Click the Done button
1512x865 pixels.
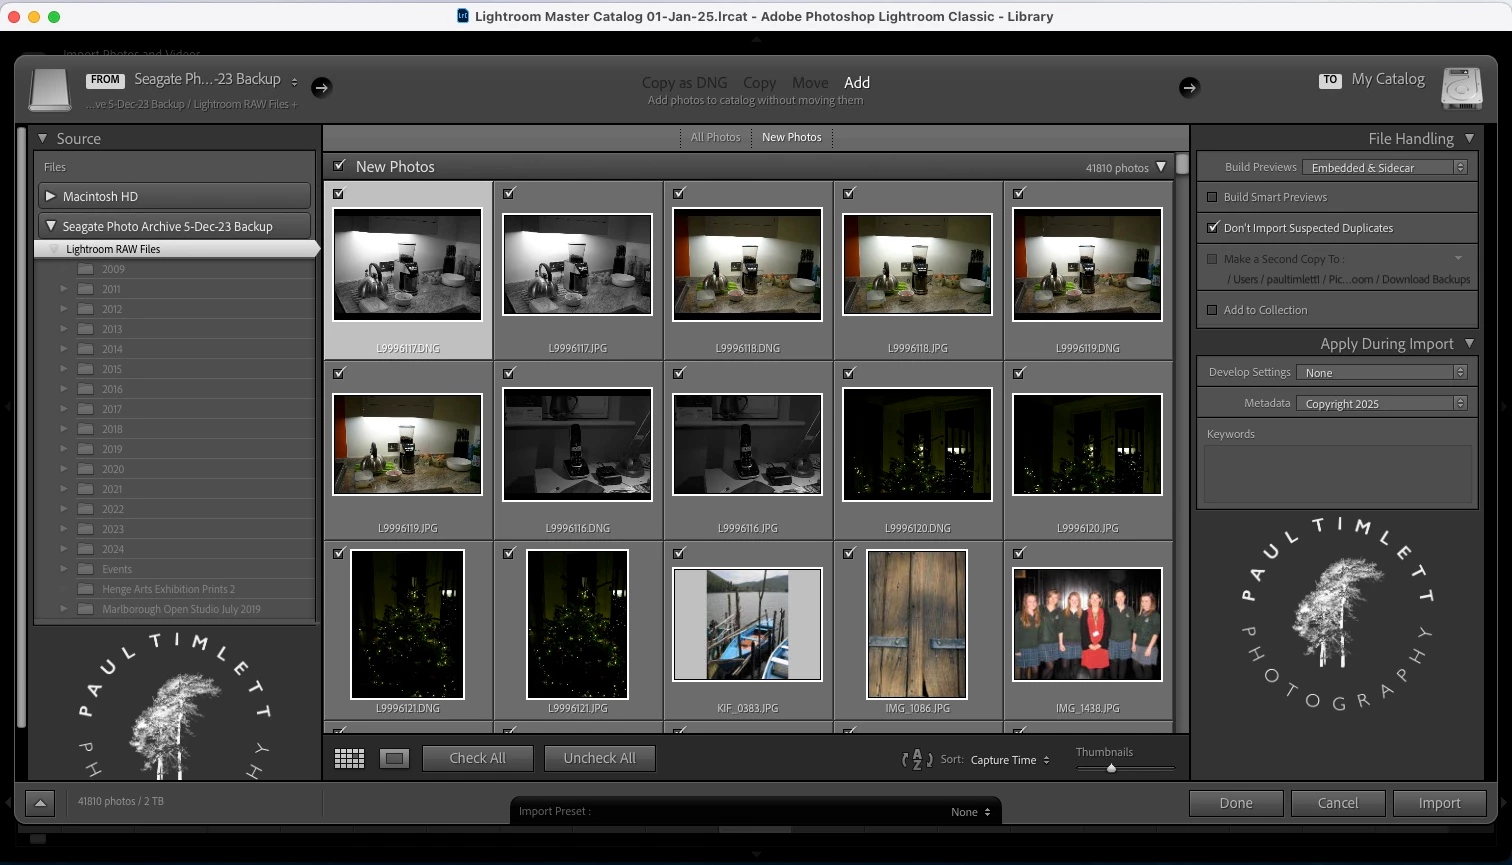point(1236,803)
